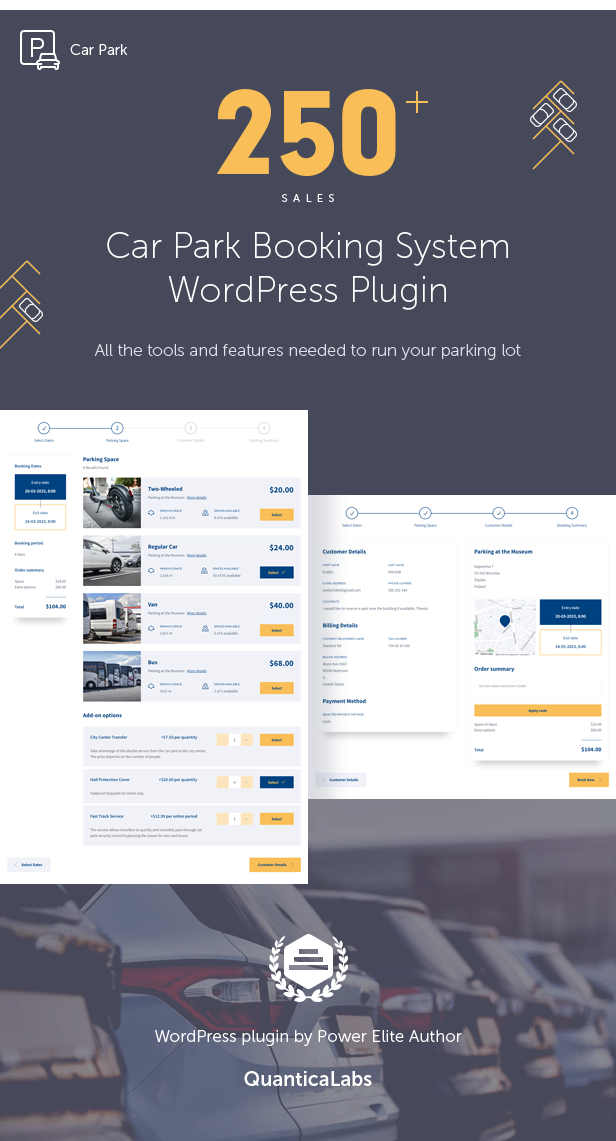Open the Regular Car thumbnail
616x1141 pixels.
[x=112, y=561]
